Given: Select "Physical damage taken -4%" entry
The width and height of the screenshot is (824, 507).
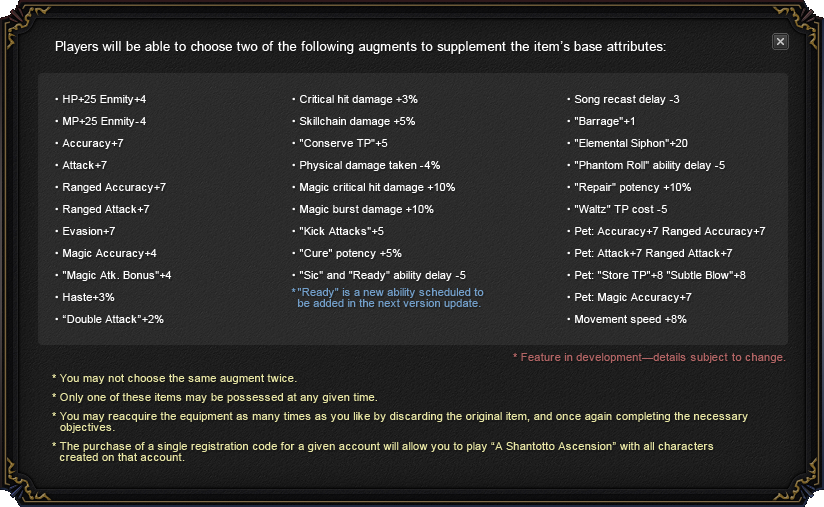Looking at the screenshot, I should [x=369, y=165].
